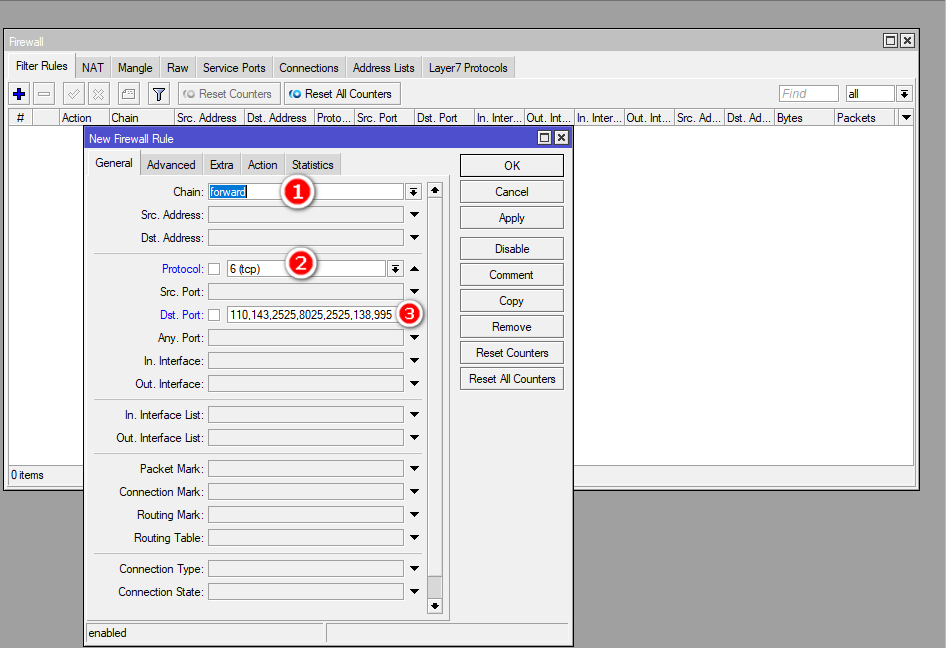This screenshot has width=946, height=648.
Task: Switch to the NAT tab
Action: point(93,68)
